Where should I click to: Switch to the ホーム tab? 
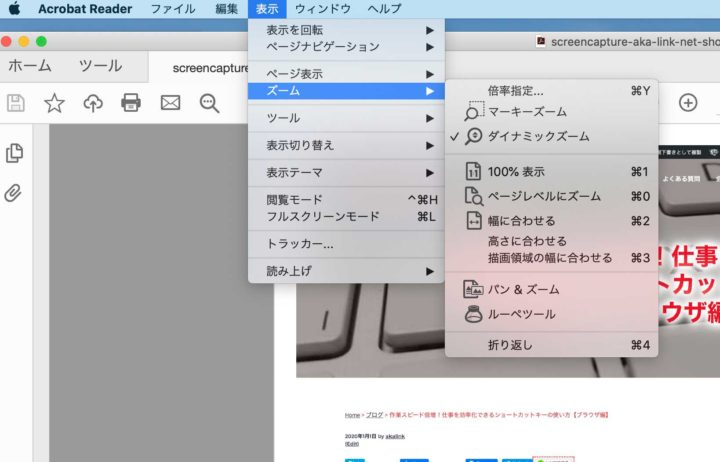click(x=30, y=66)
